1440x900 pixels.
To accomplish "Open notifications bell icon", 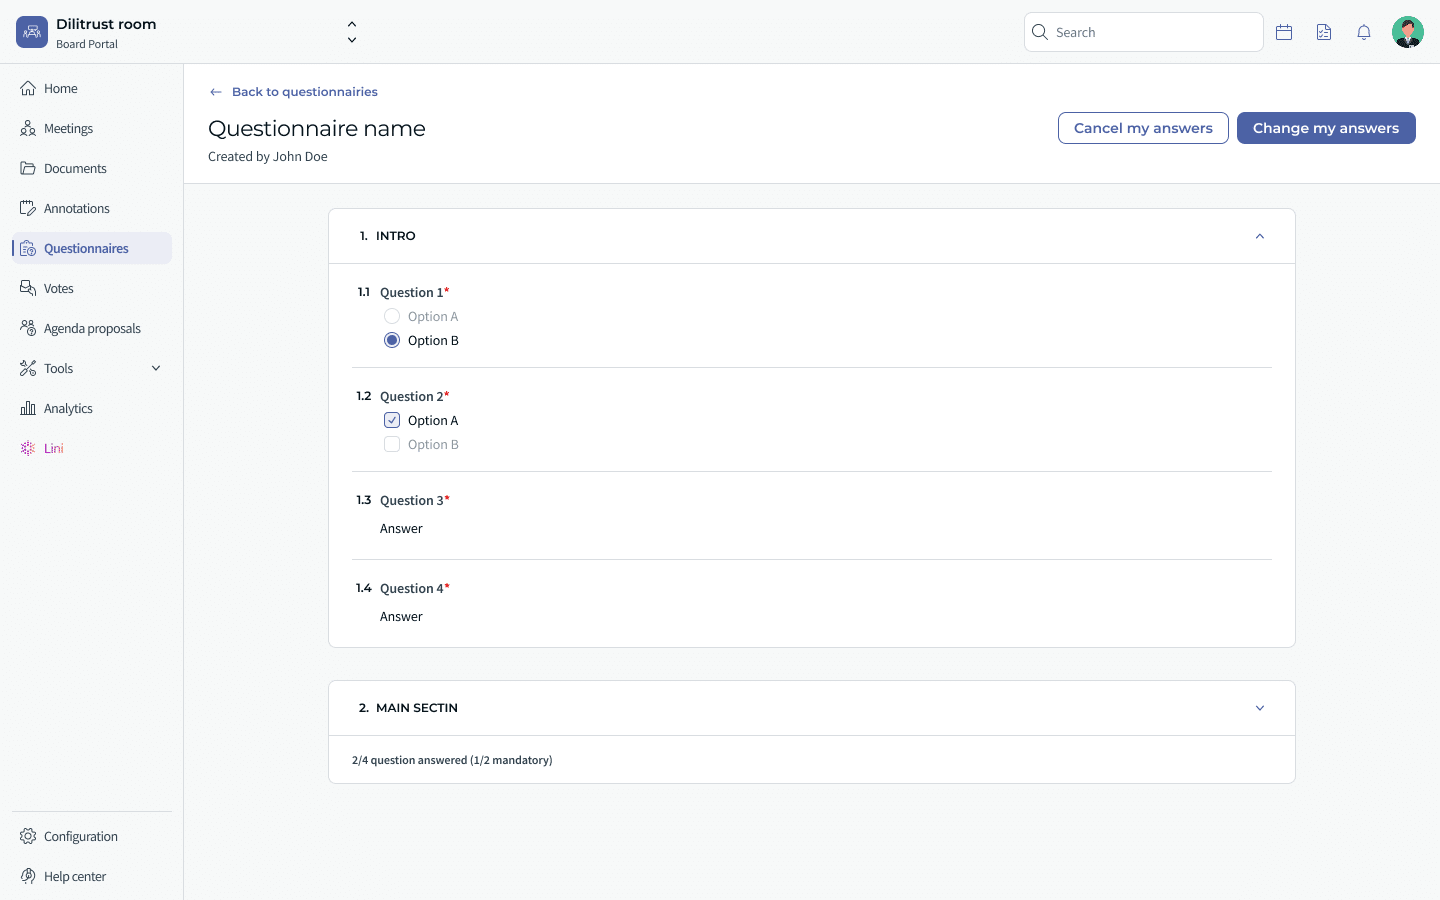I will coord(1364,32).
